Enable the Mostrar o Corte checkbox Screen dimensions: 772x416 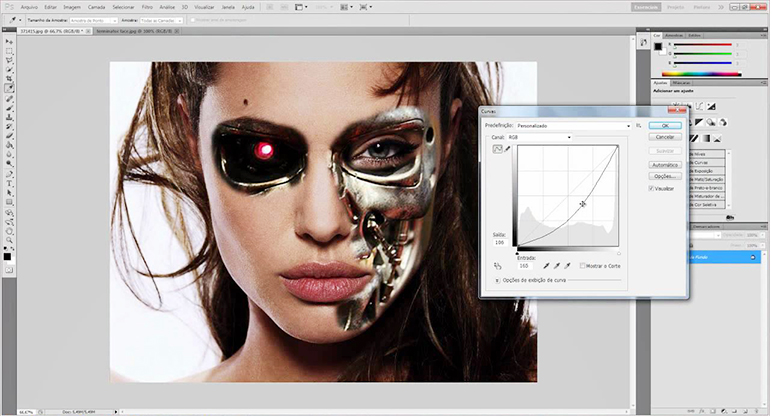pyautogui.click(x=582, y=266)
